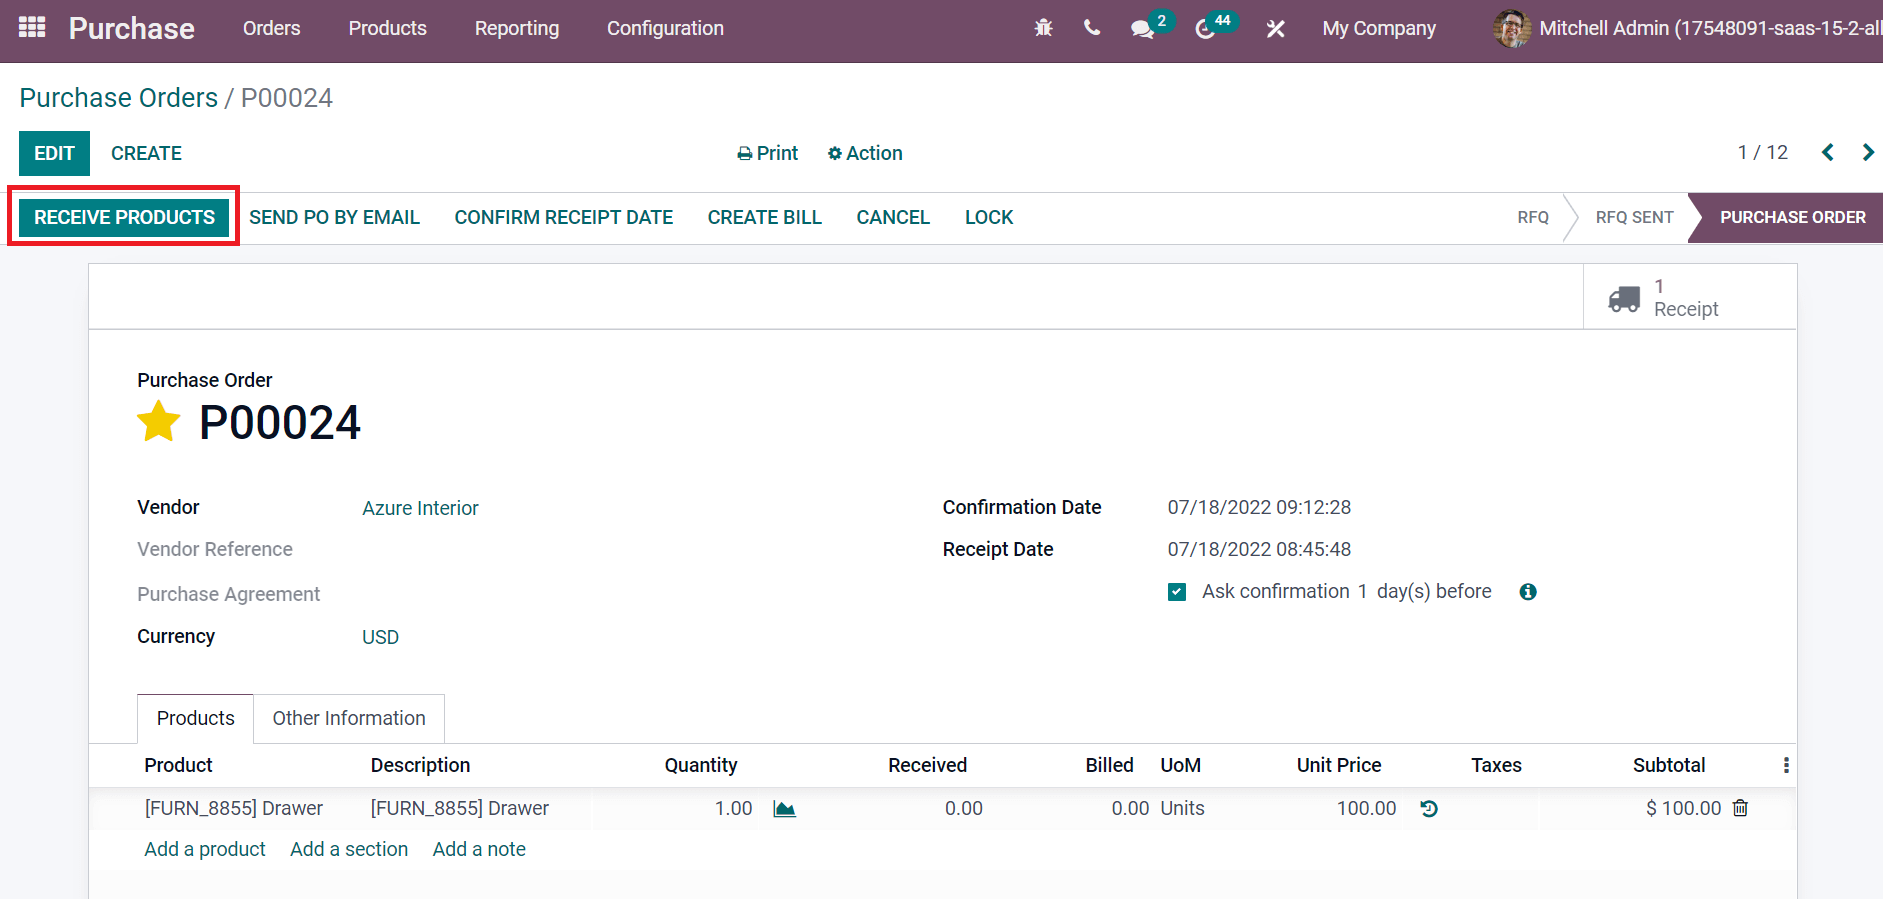Delete Drawer line with trash icon
Screen dimensions: 1883x899
(1740, 808)
